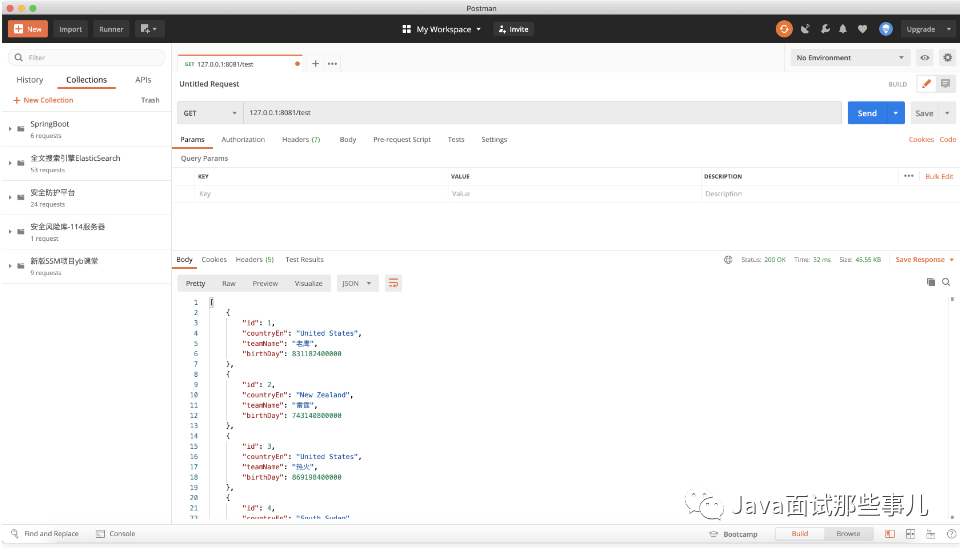Switch to Build mode
960x548 pixels.
pyautogui.click(x=800, y=534)
